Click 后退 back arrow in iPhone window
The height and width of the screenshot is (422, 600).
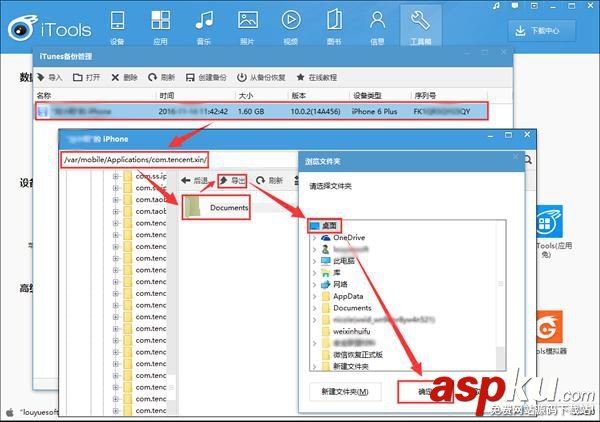pyautogui.click(x=195, y=181)
